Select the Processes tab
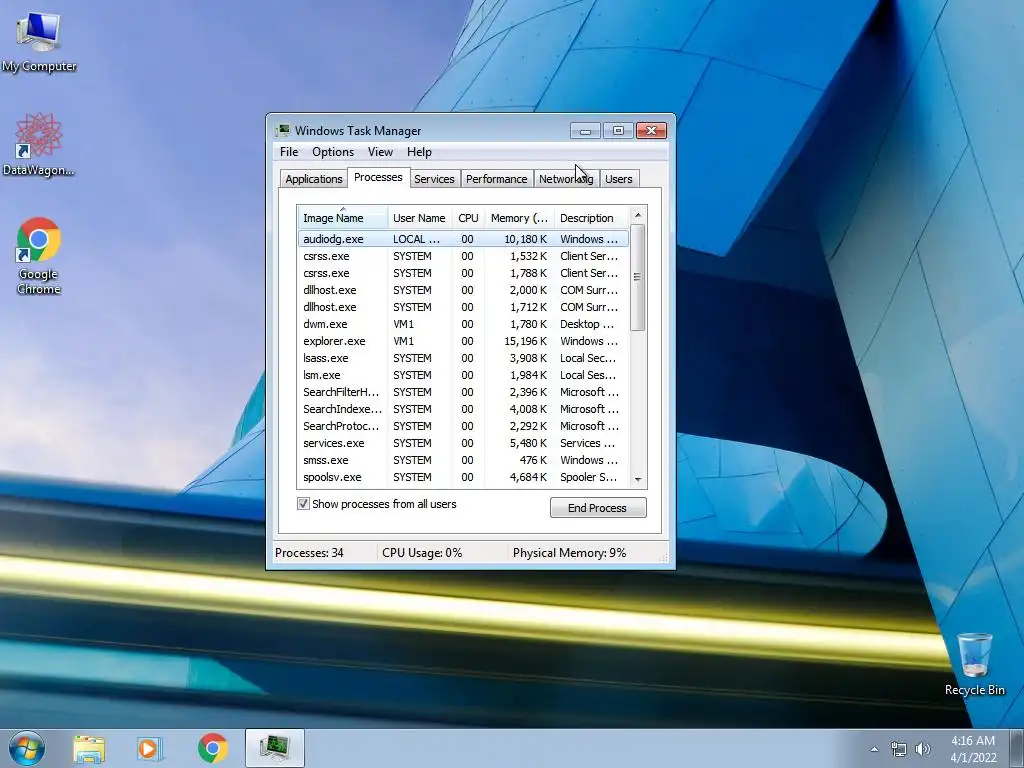 point(378,177)
